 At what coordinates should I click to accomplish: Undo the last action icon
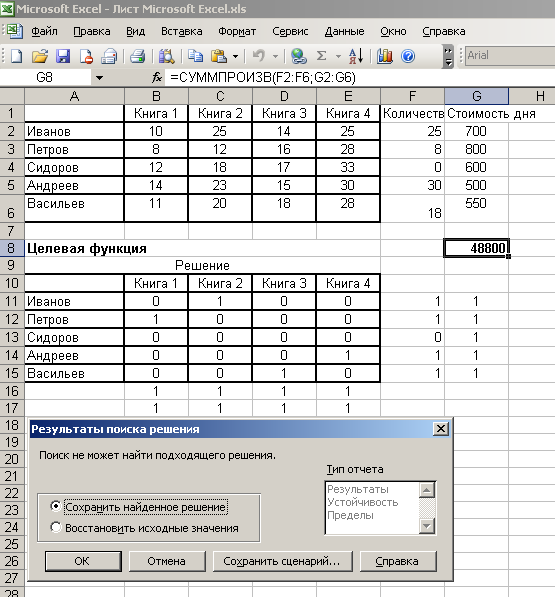tap(259, 56)
